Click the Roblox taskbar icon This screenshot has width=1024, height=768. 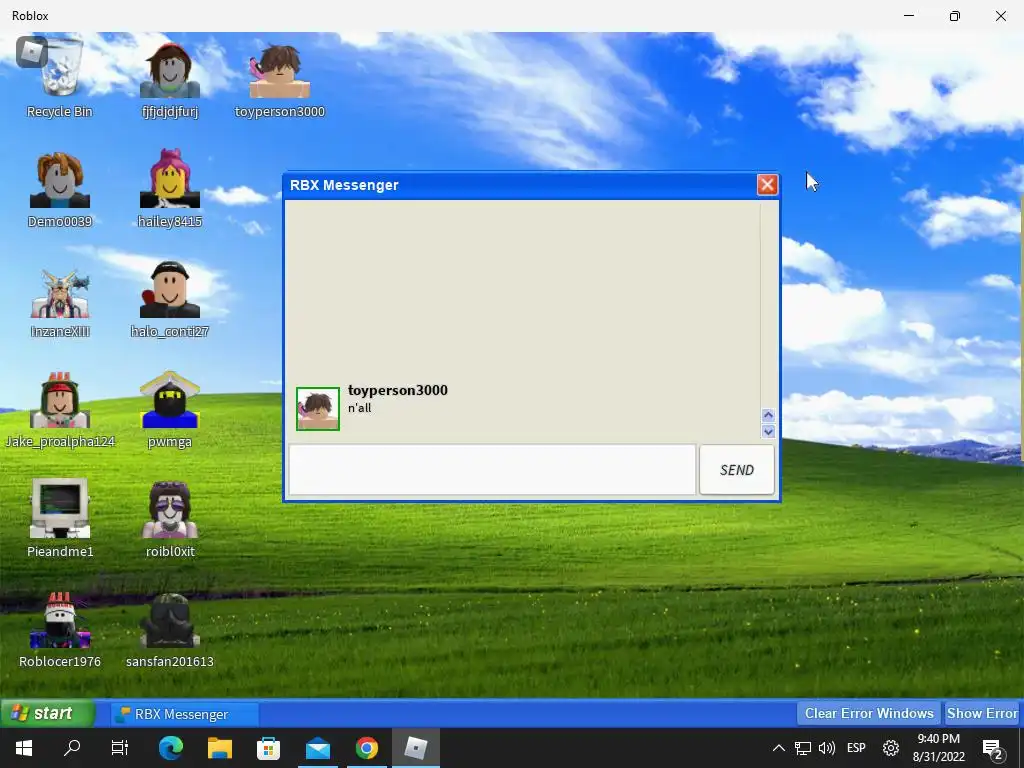416,748
